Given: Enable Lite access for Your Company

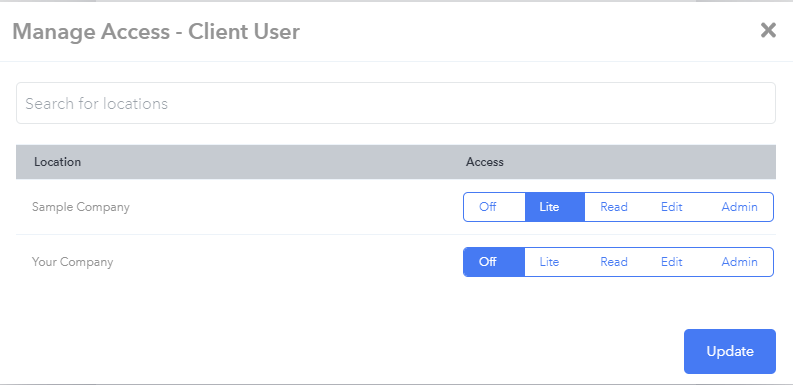Looking at the screenshot, I should coord(549,262).
